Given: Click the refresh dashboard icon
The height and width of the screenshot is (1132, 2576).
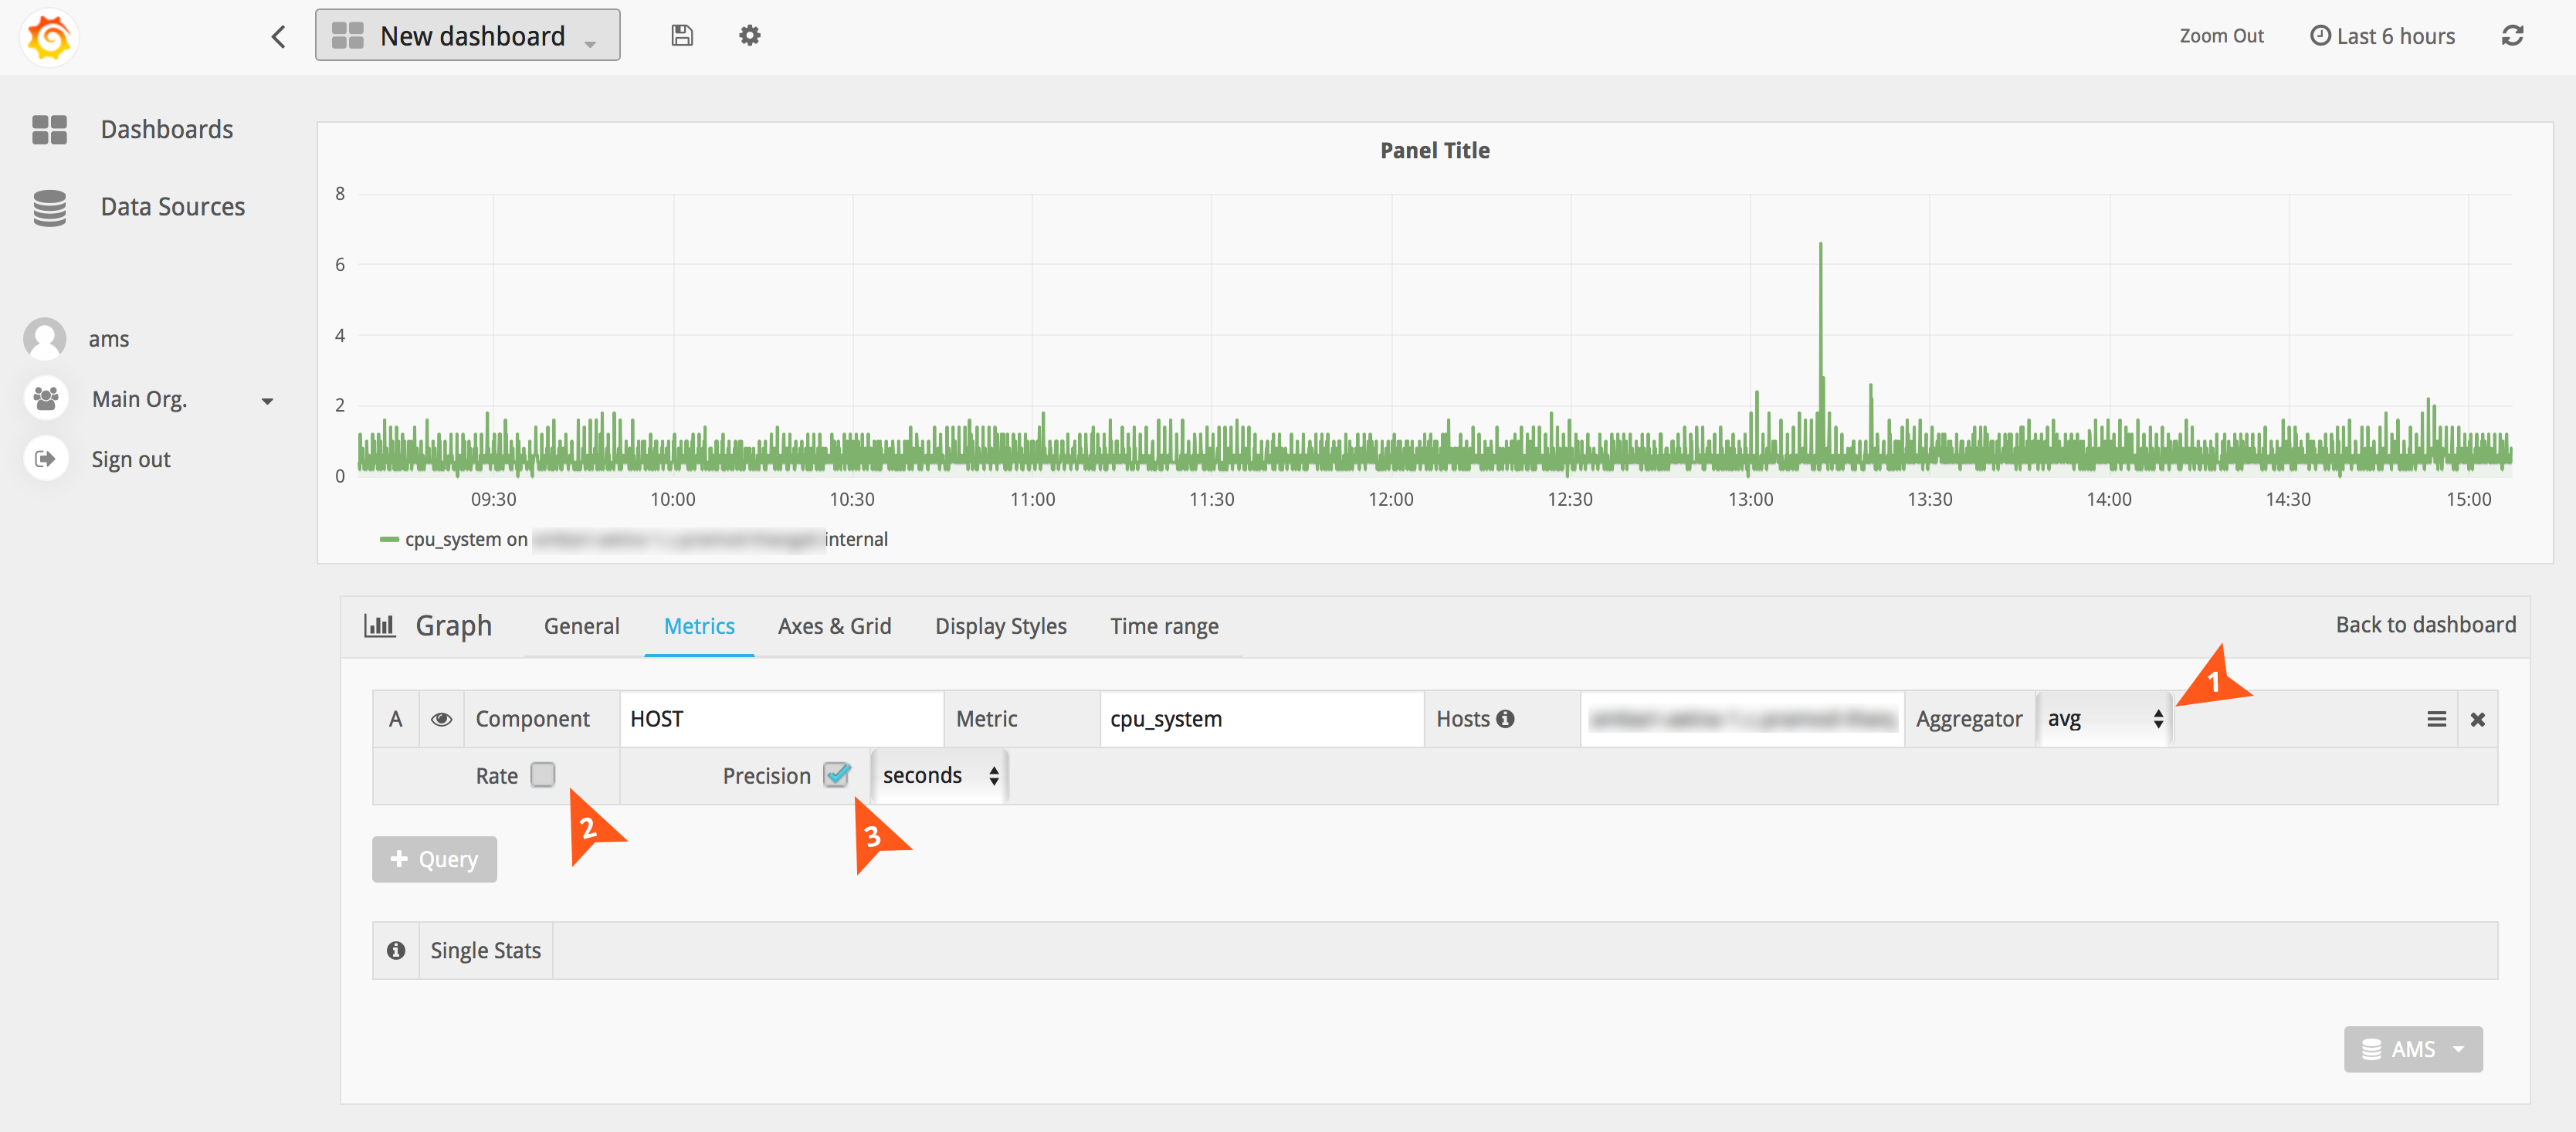Looking at the screenshot, I should click(x=2512, y=36).
